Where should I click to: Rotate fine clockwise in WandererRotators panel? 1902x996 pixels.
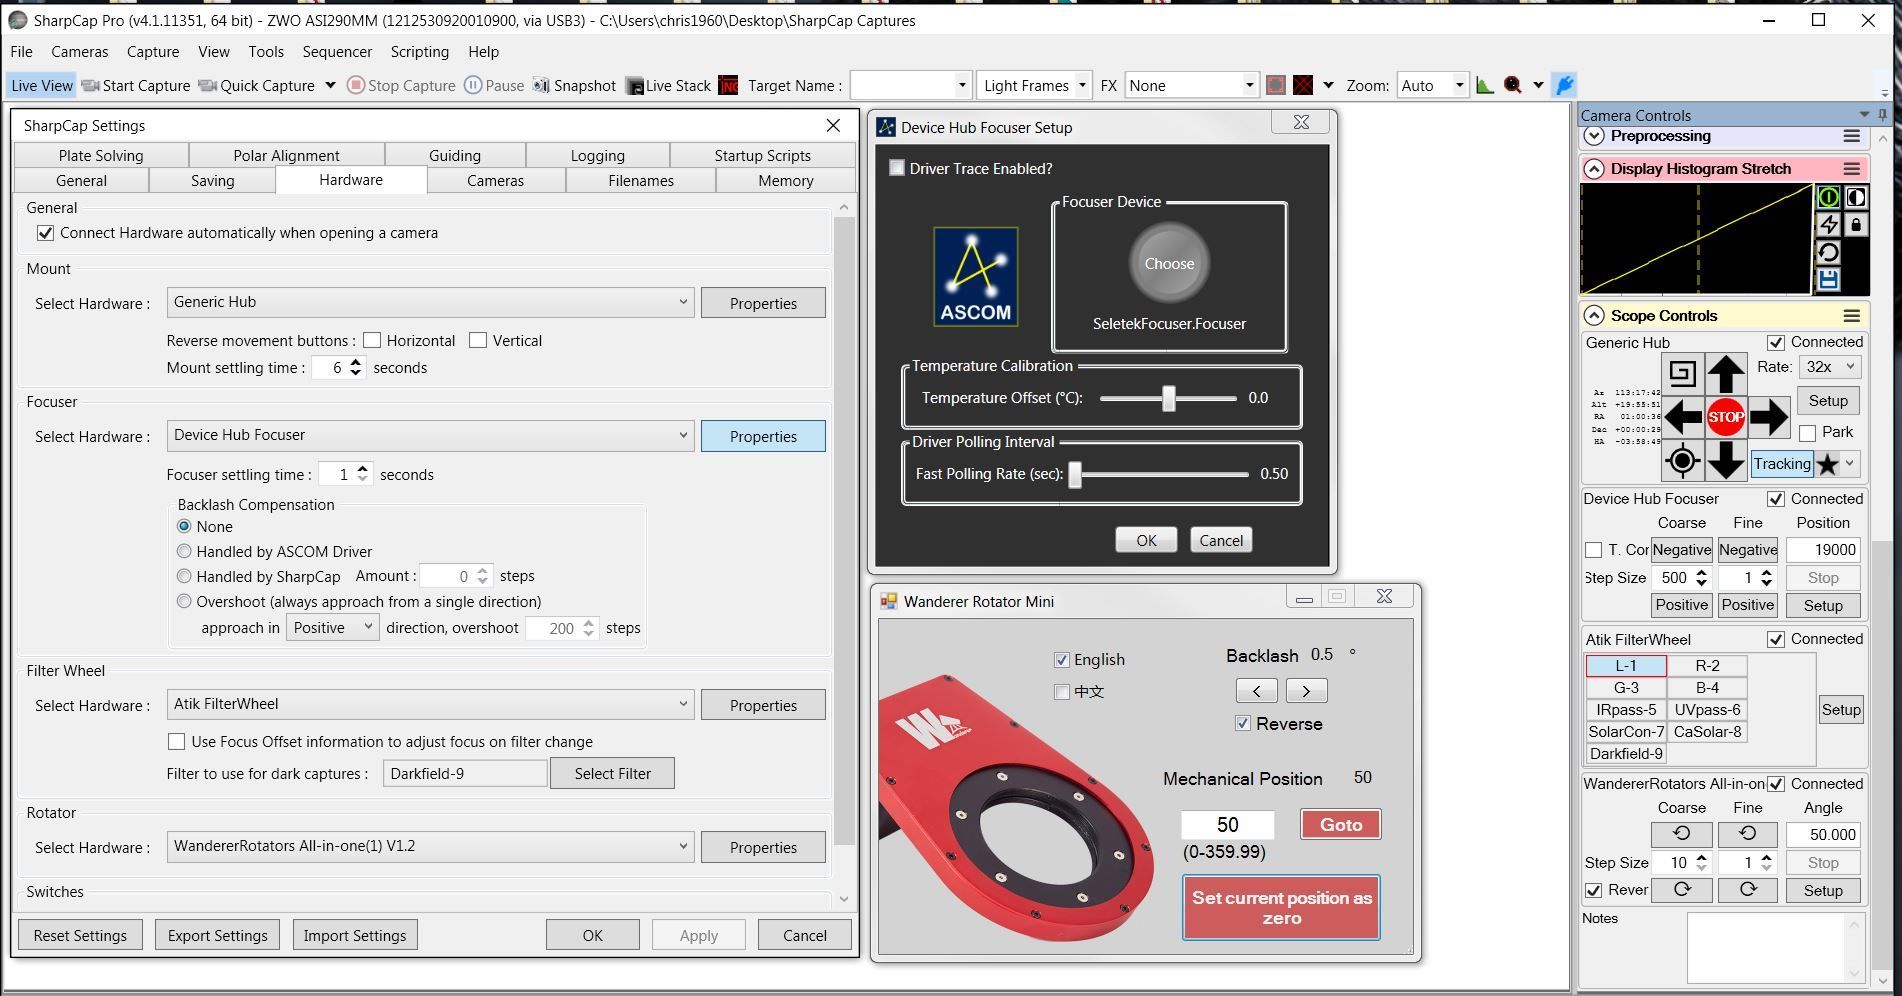(1748, 890)
